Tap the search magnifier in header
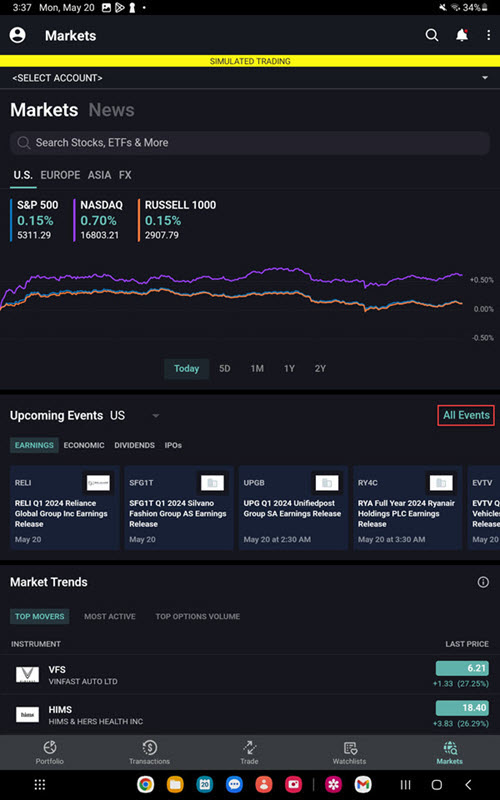The height and width of the screenshot is (800, 500). [432, 35]
